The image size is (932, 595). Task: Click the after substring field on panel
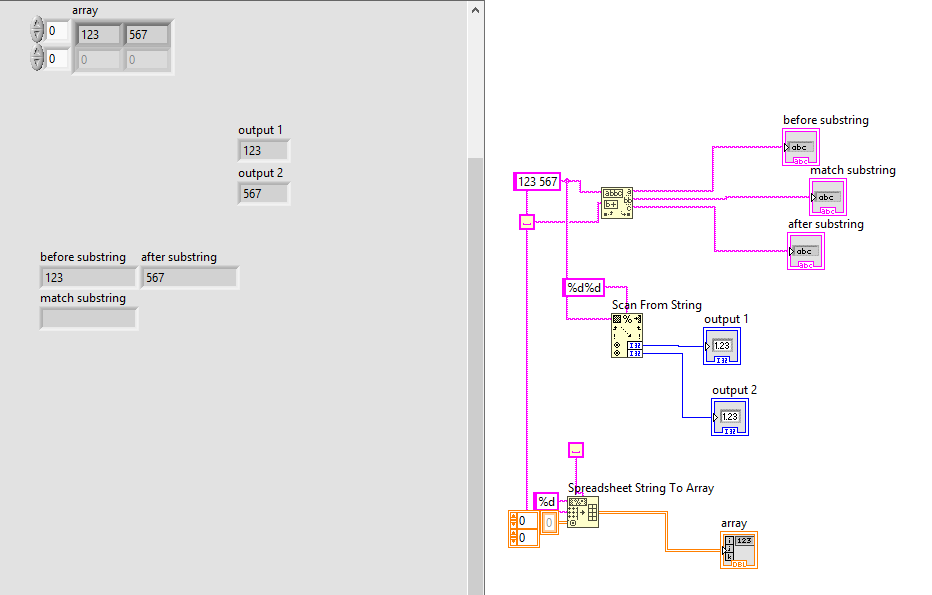pyautogui.click(x=189, y=278)
